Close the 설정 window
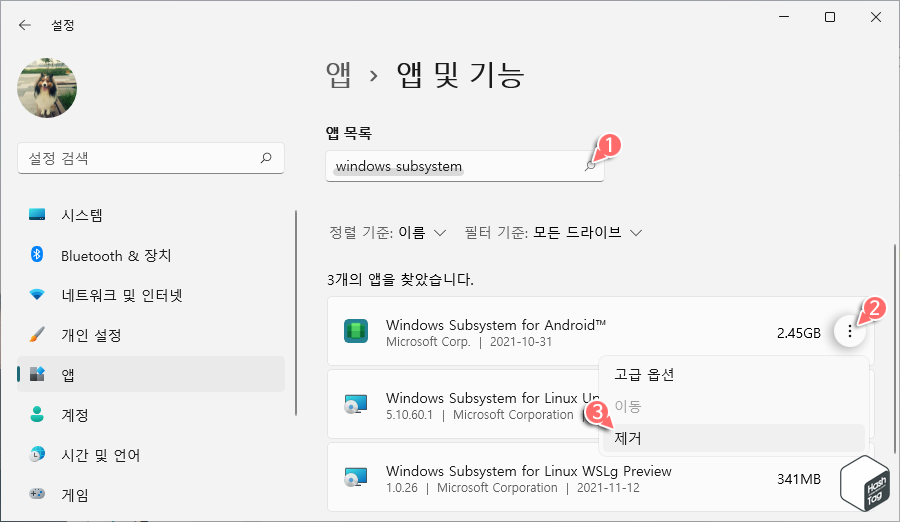900x522 pixels. [x=876, y=17]
